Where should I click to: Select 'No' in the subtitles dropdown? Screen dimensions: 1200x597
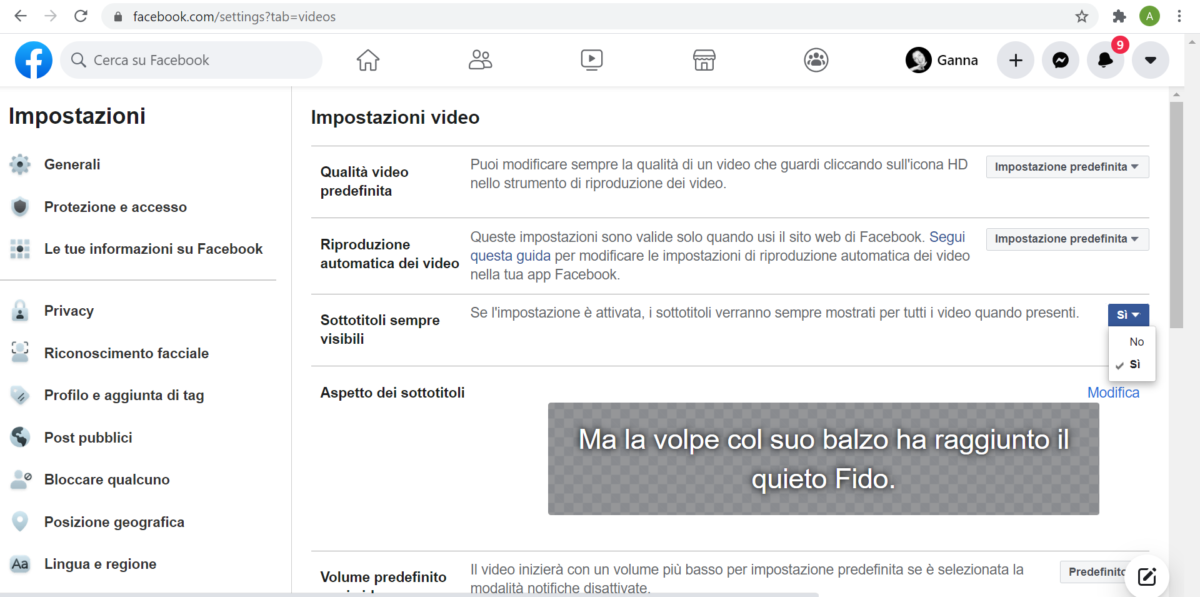pos(1136,342)
